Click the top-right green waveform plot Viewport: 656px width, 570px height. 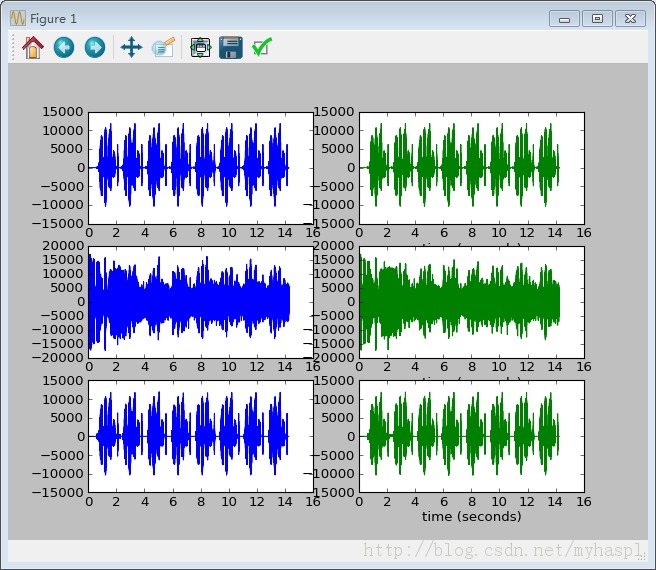[x=472, y=168]
